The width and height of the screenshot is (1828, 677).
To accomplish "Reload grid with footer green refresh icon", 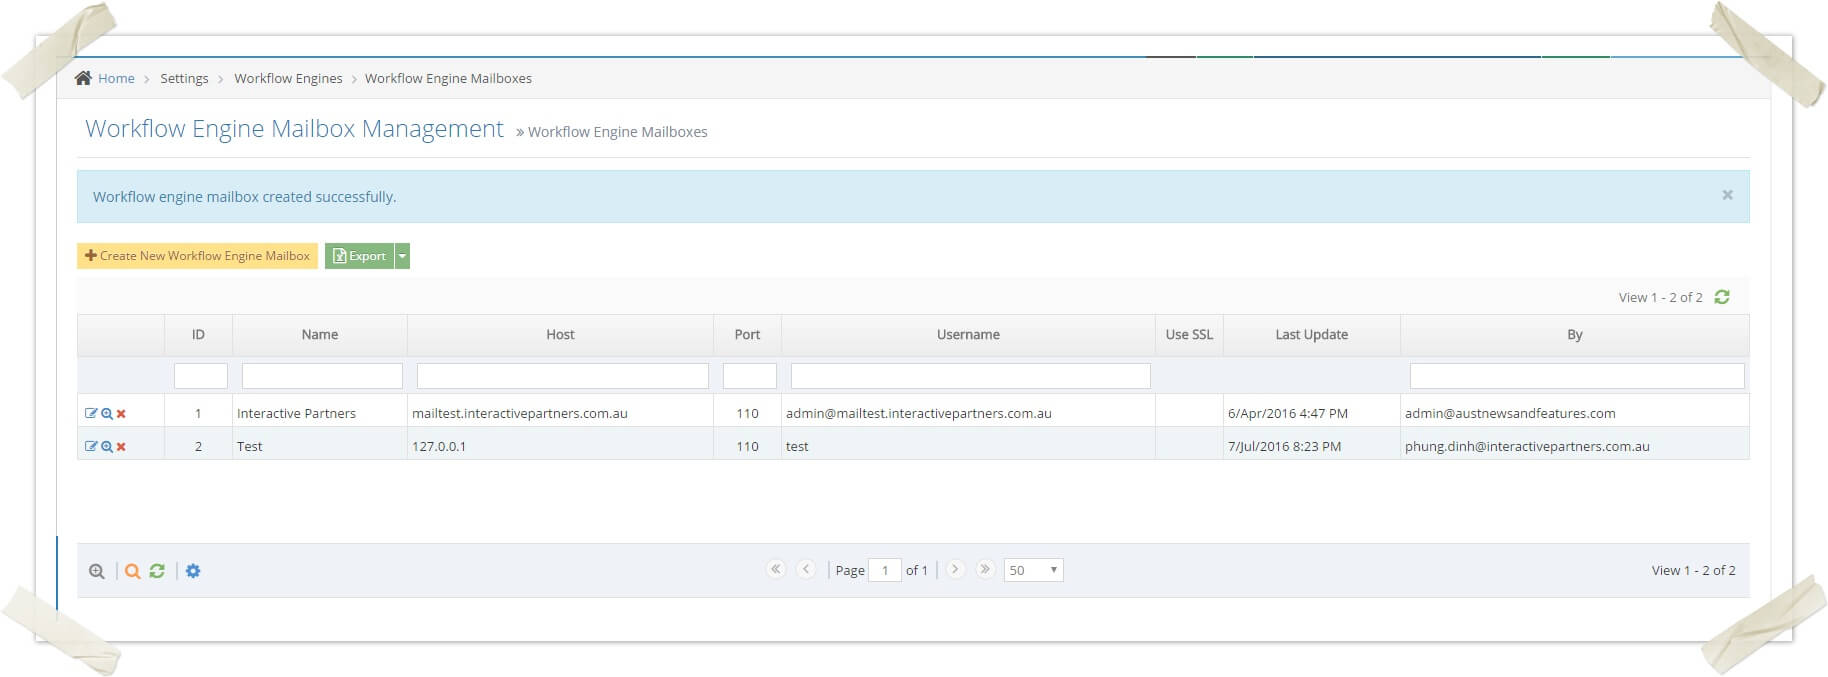I will click(x=157, y=571).
